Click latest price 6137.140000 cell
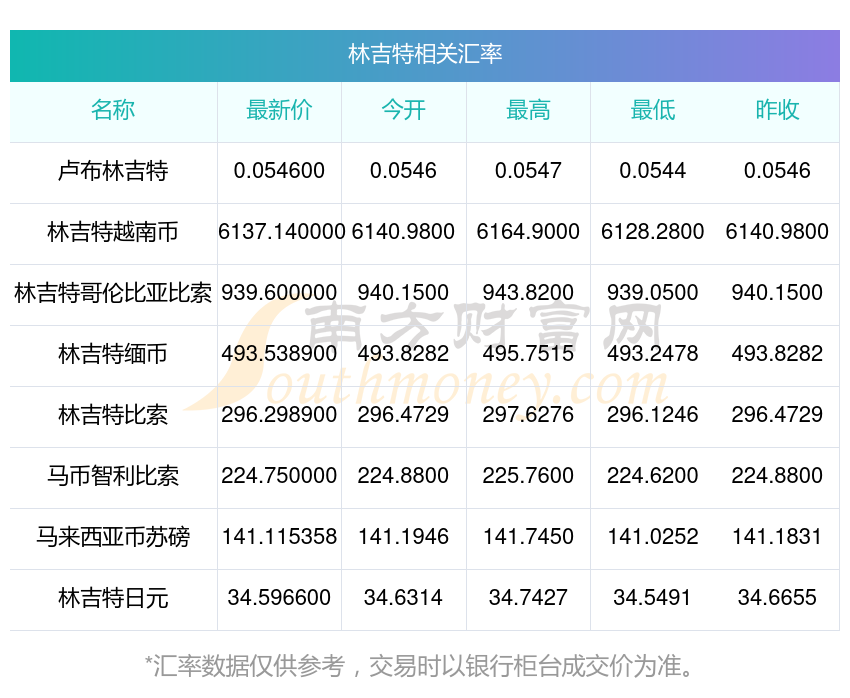The height and width of the screenshot is (698, 850). point(281,232)
